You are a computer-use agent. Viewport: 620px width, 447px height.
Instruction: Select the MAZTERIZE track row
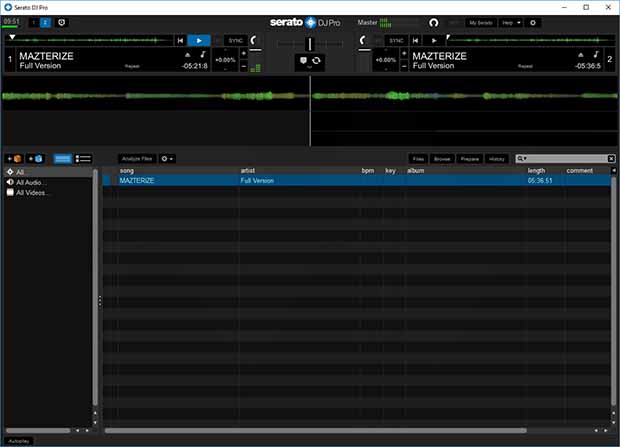pyautogui.click(x=357, y=180)
